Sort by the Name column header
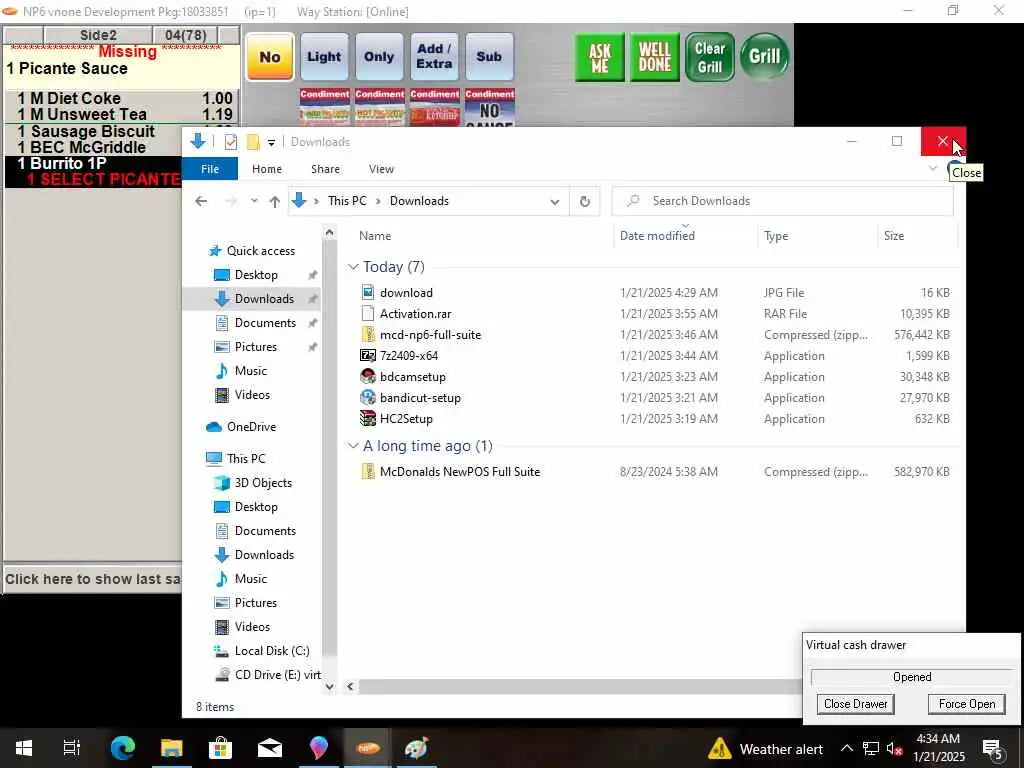Screen dimensions: 1024x768 tap(375, 236)
